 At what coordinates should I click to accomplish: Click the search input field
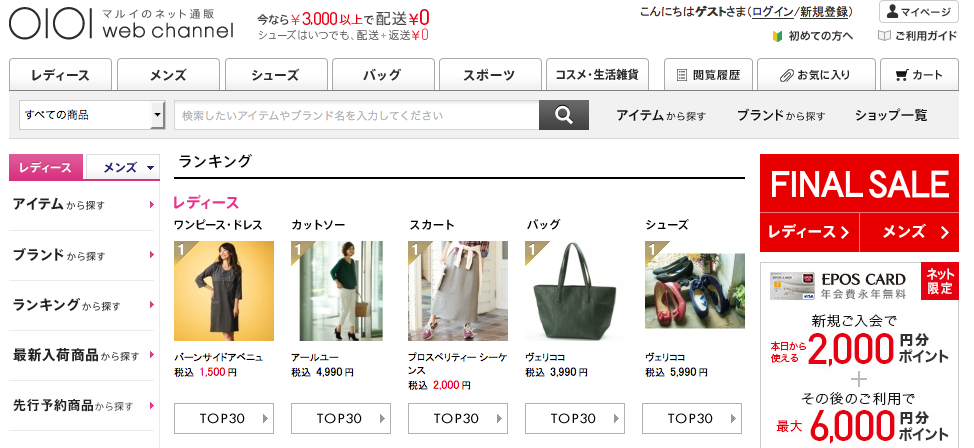click(357, 115)
